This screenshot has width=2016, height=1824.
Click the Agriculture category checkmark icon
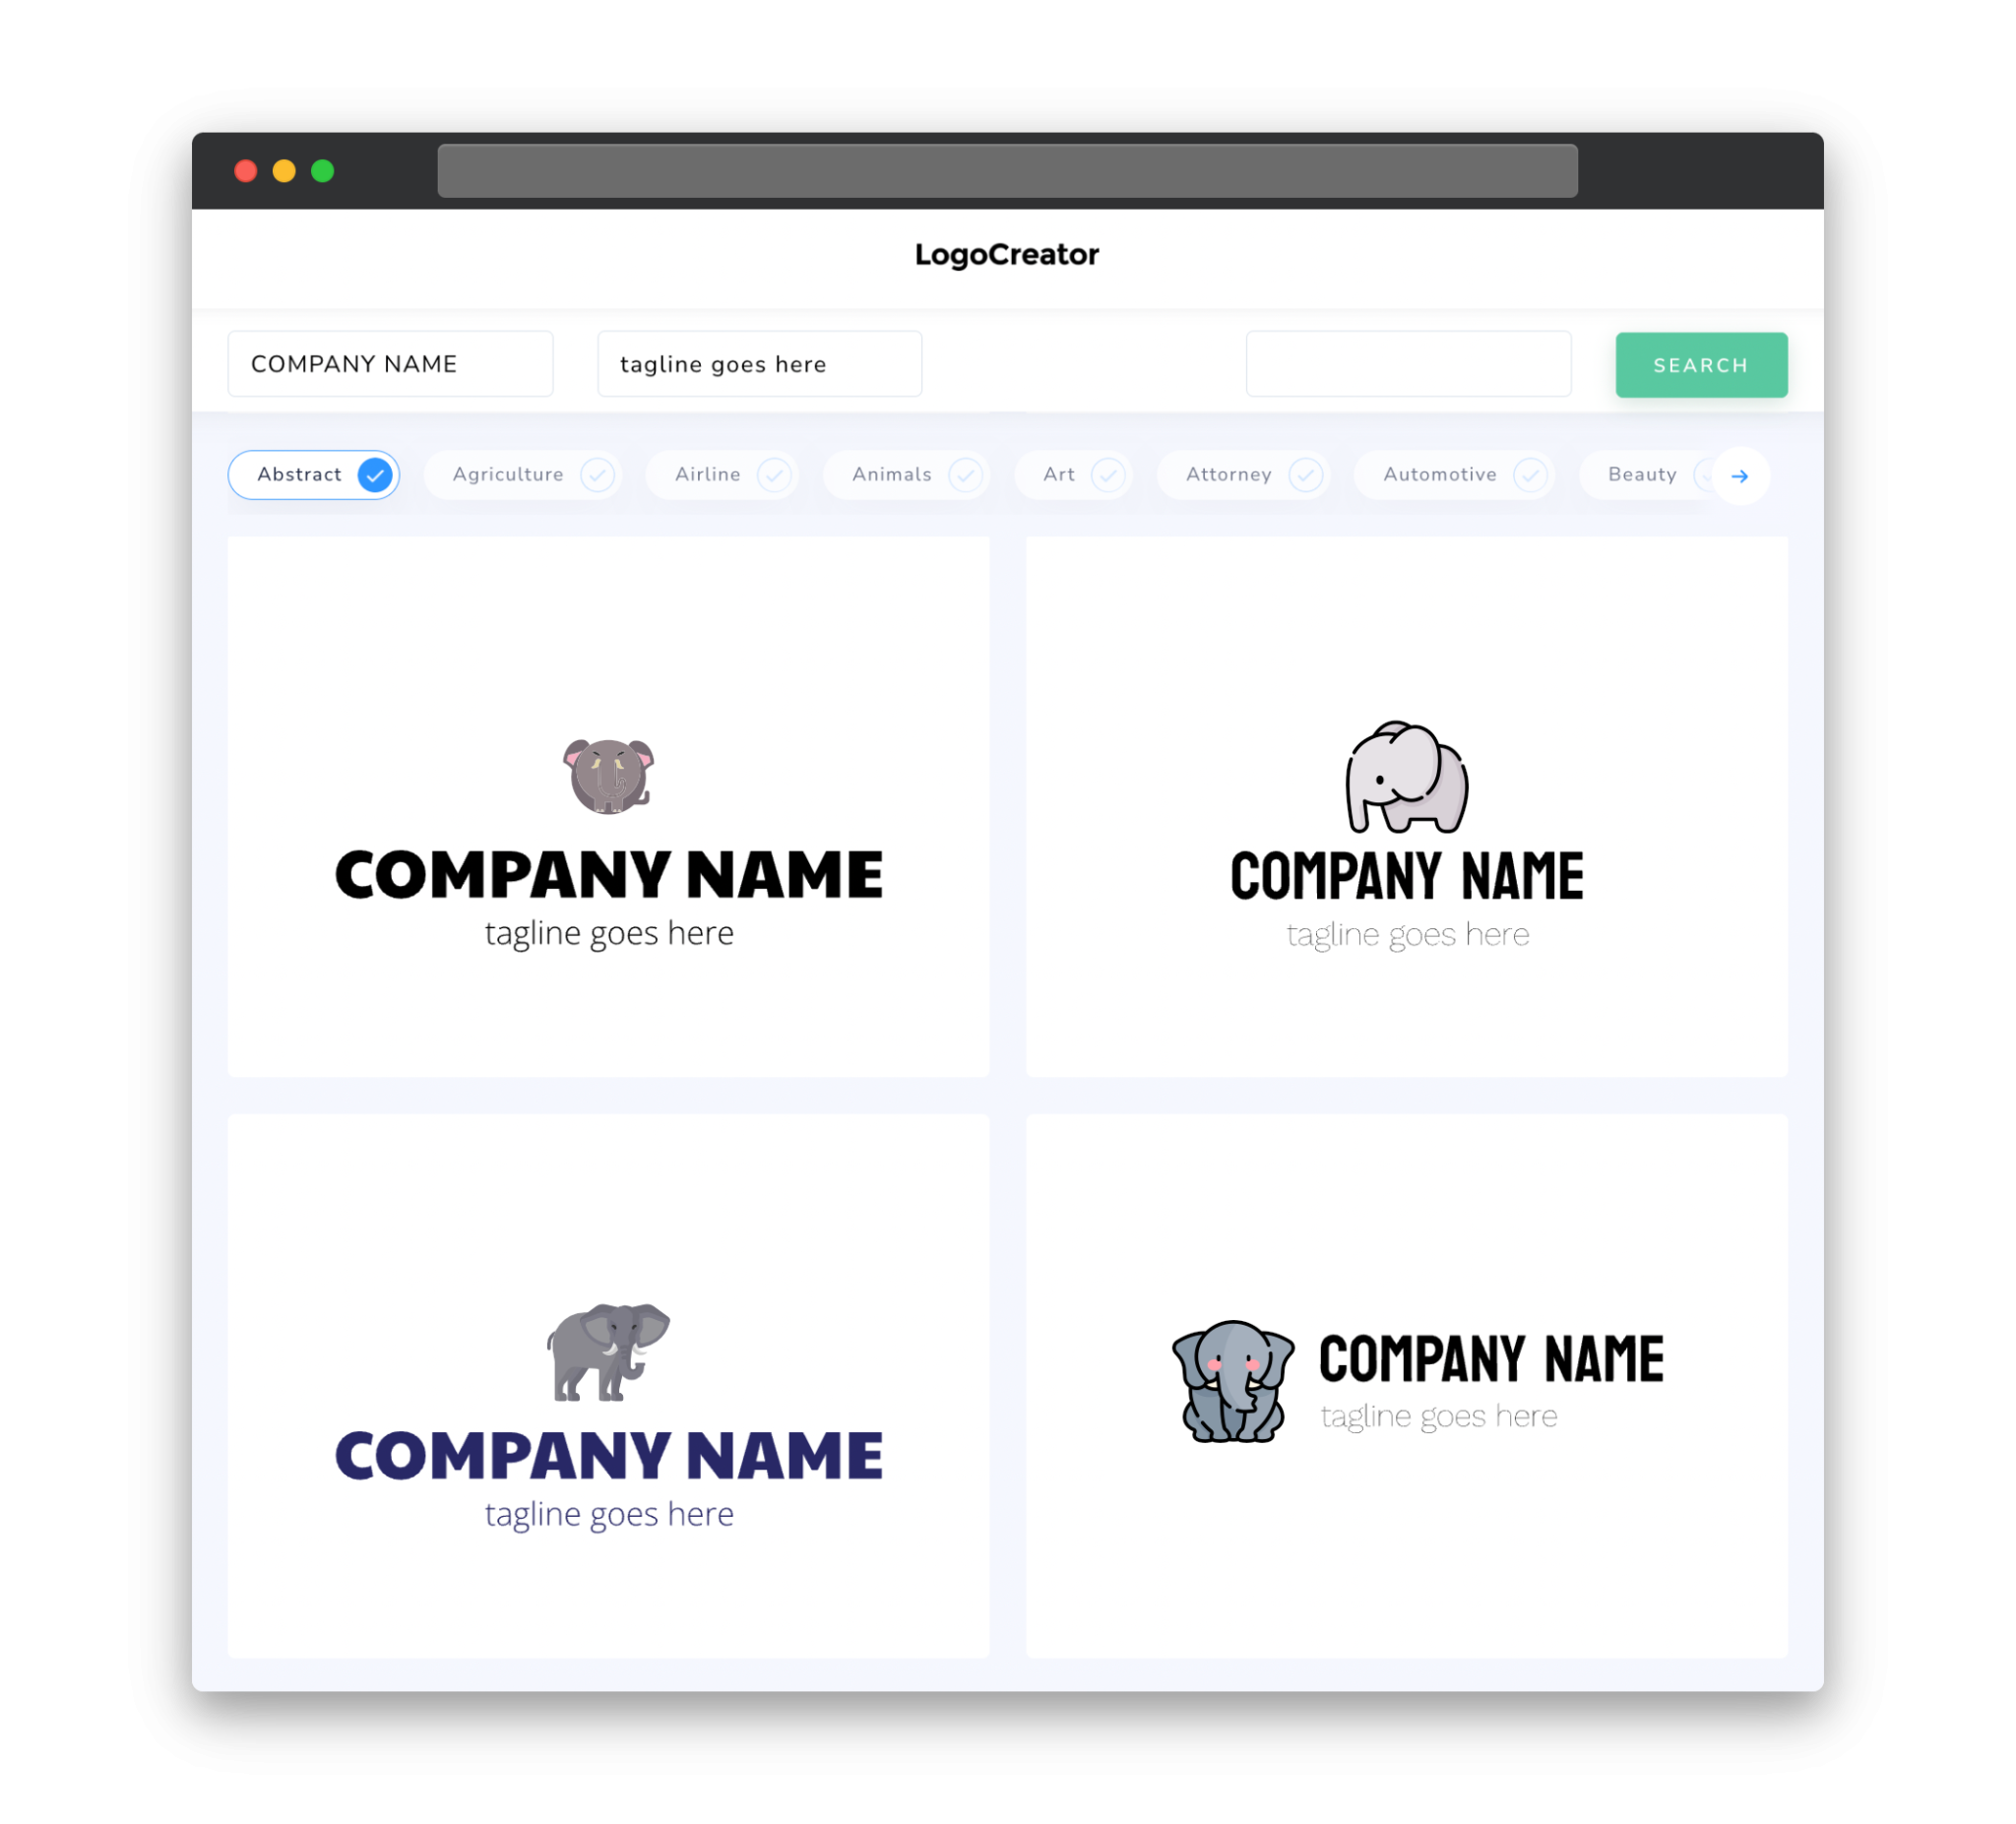coord(598,474)
